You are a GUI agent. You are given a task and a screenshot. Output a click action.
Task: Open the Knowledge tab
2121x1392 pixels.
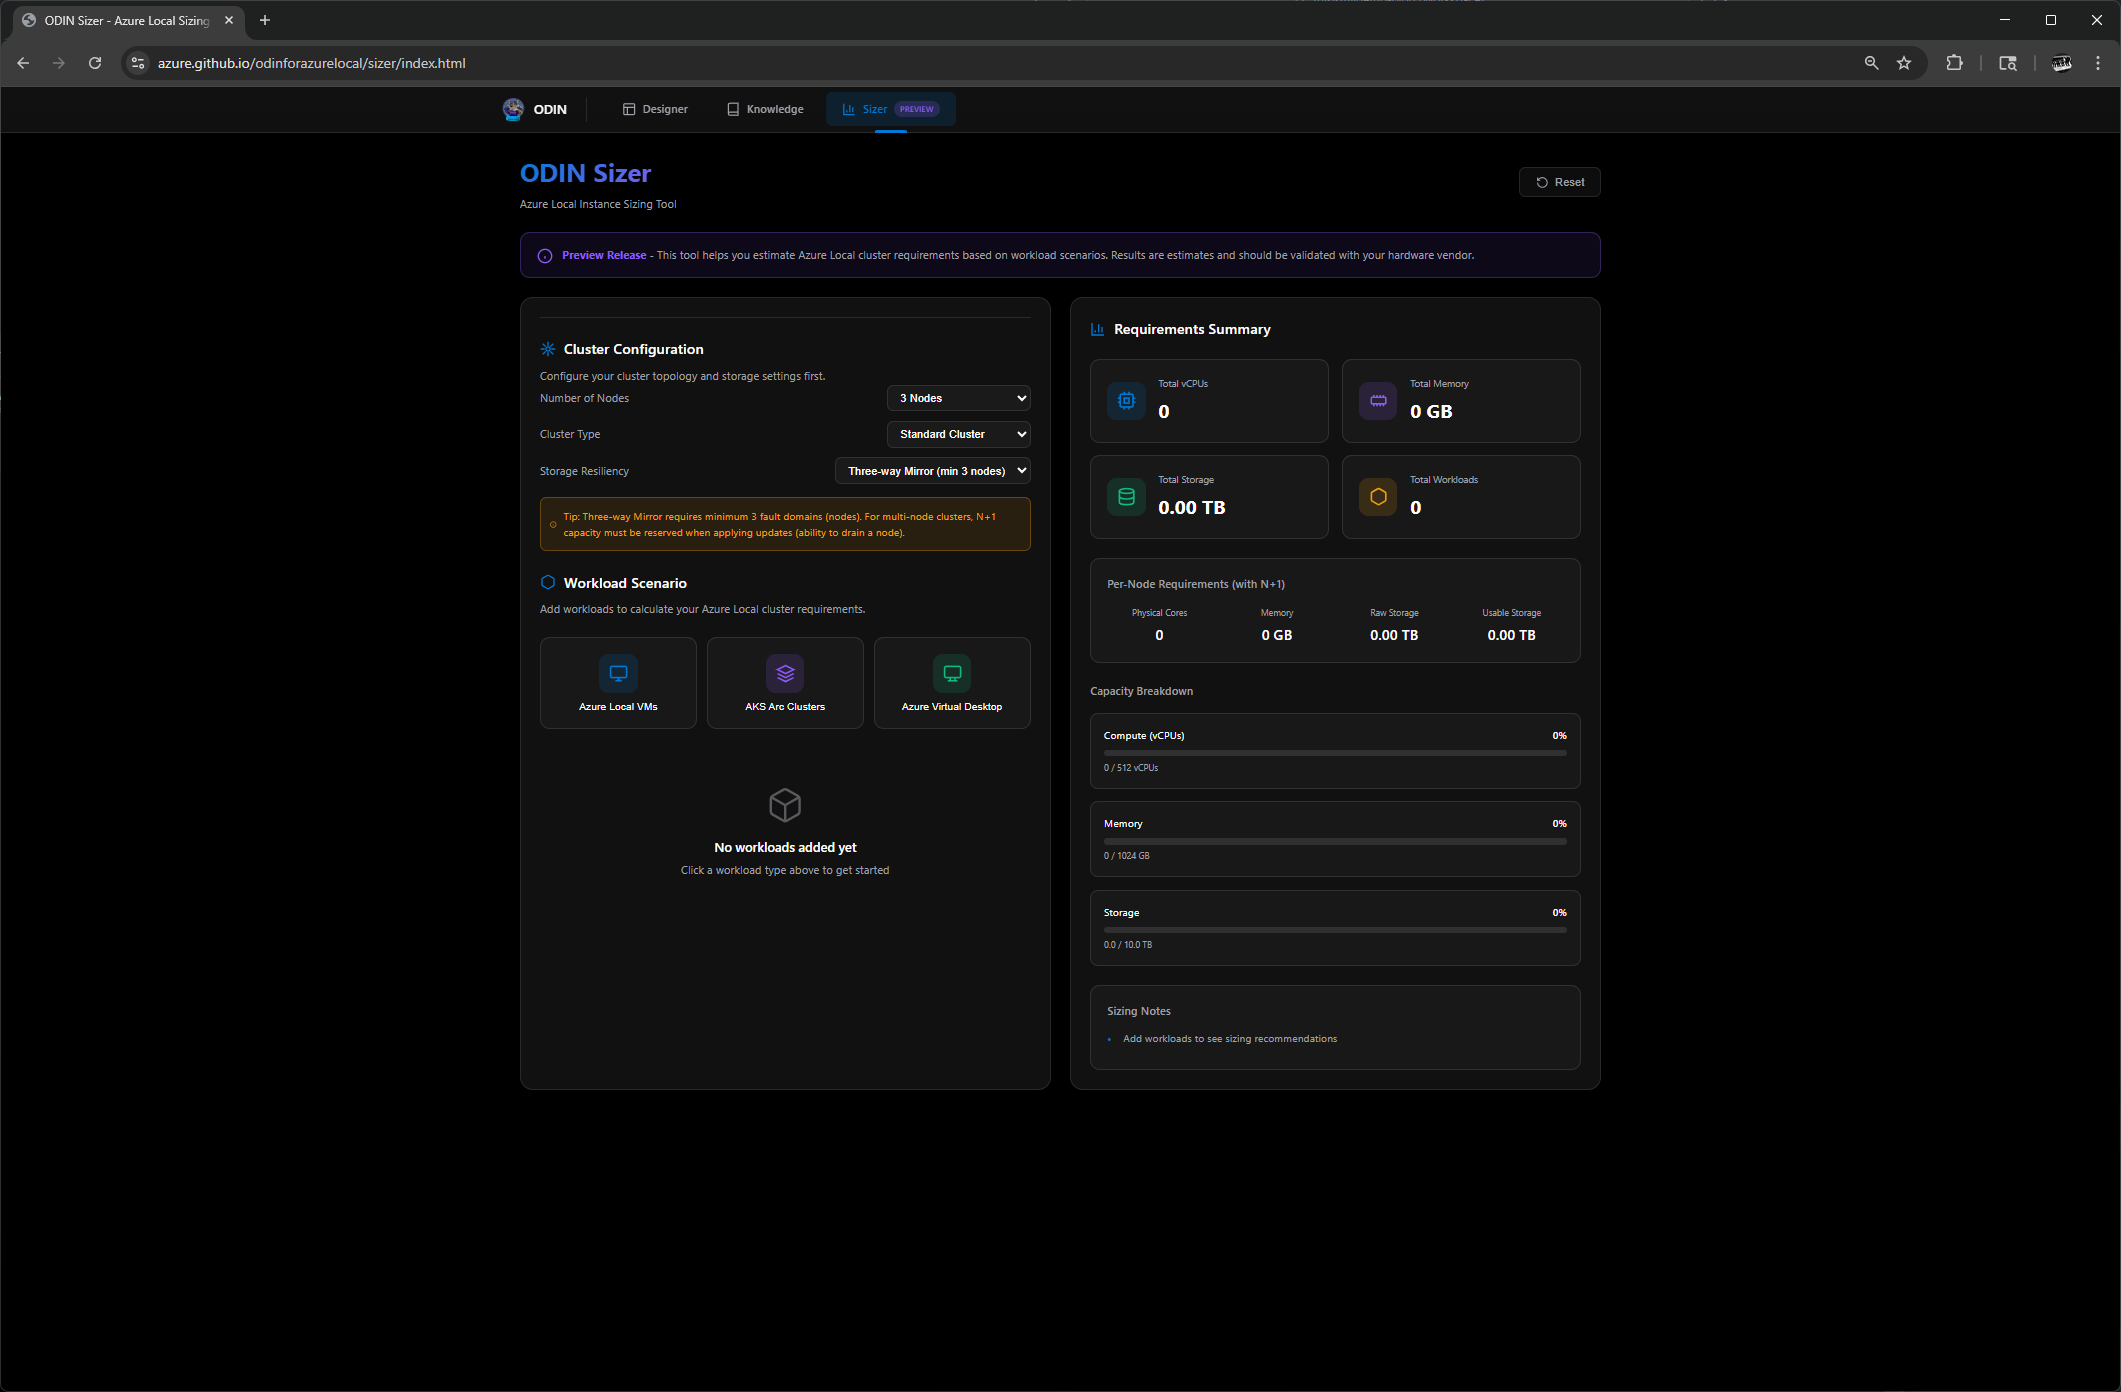765,109
